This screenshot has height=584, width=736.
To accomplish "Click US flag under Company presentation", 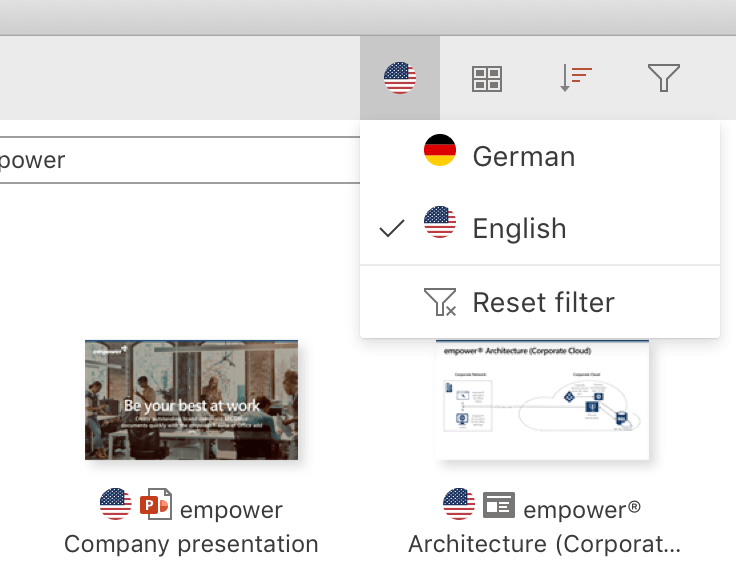I will 116,506.
